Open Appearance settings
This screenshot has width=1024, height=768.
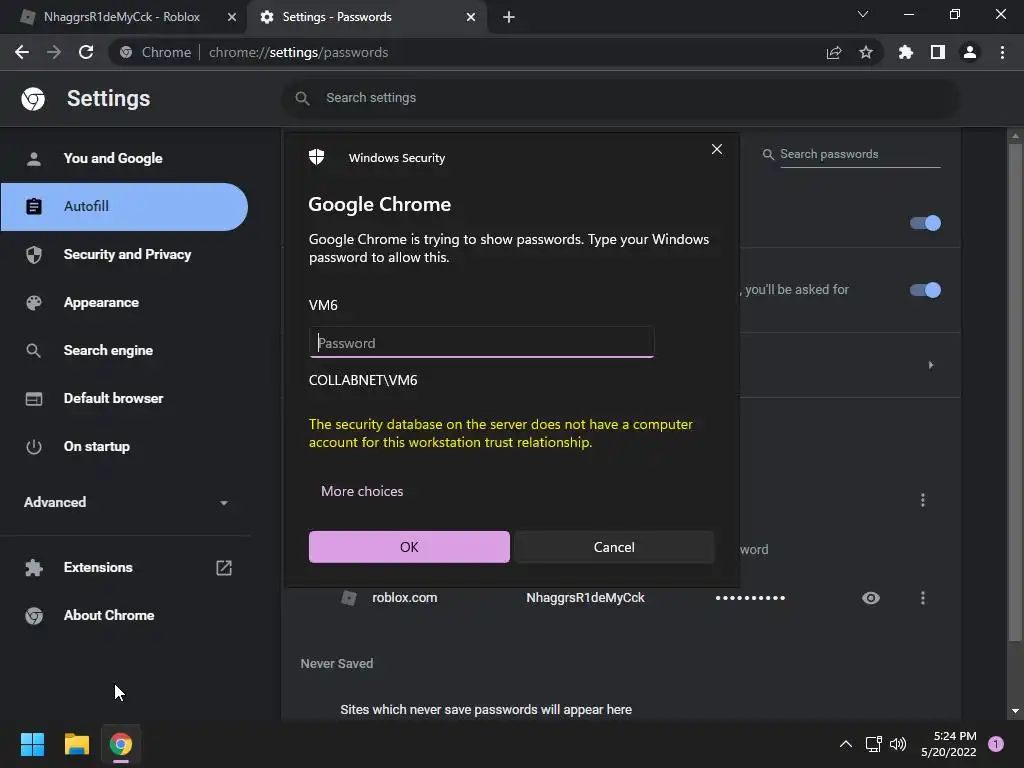(124, 302)
